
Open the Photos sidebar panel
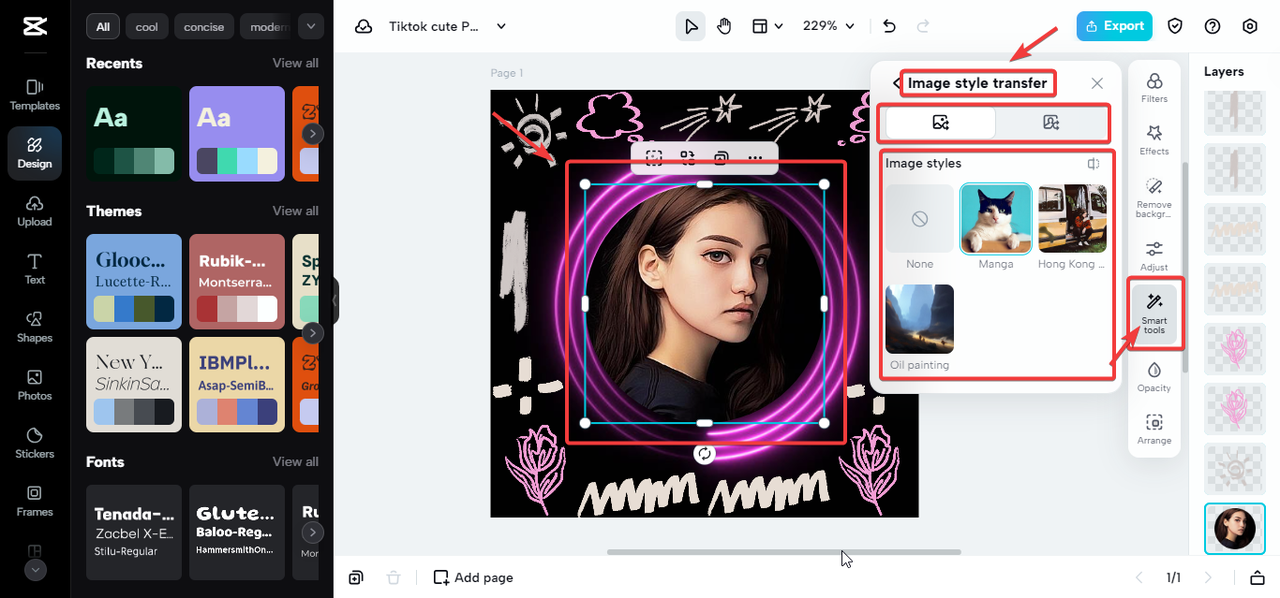pyautogui.click(x=35, y=385)
